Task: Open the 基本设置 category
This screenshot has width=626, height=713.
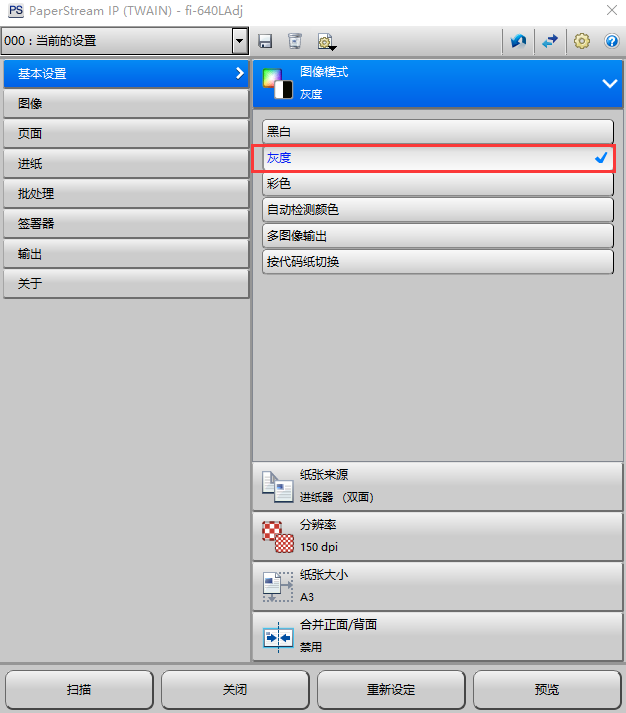Action: (126, 74)
